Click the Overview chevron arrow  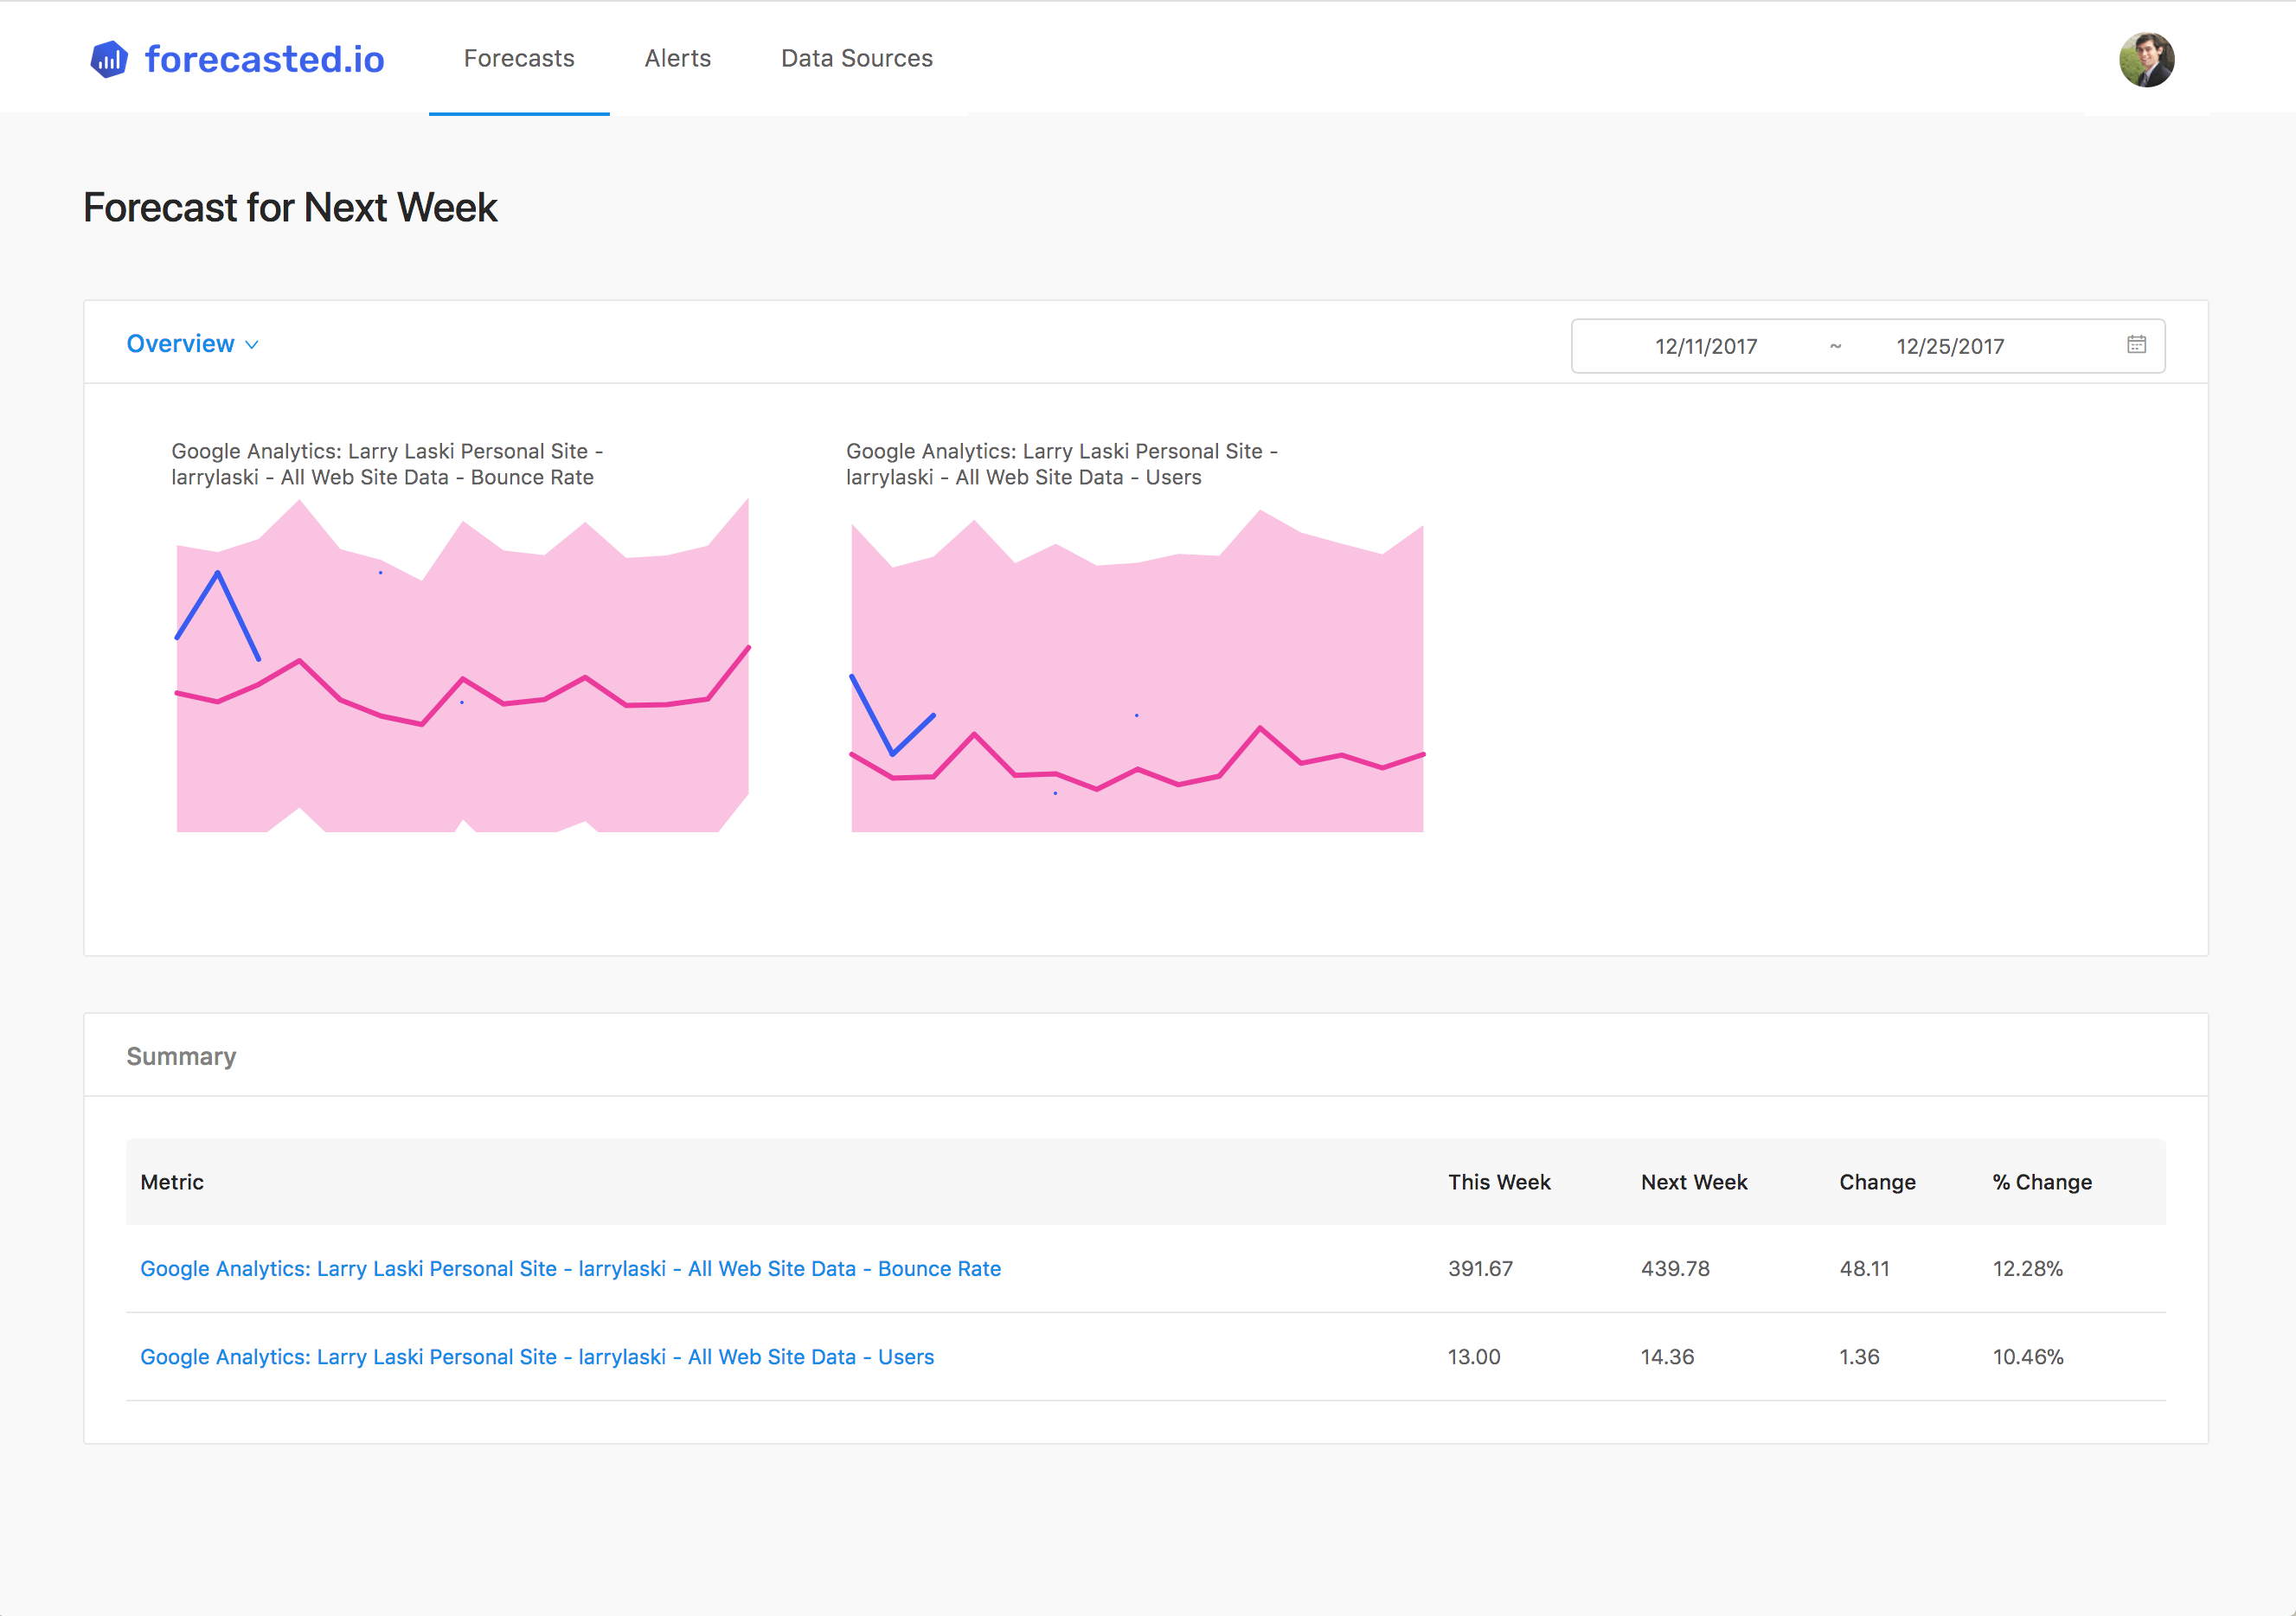pyautogui.click(x=252, y=345)
